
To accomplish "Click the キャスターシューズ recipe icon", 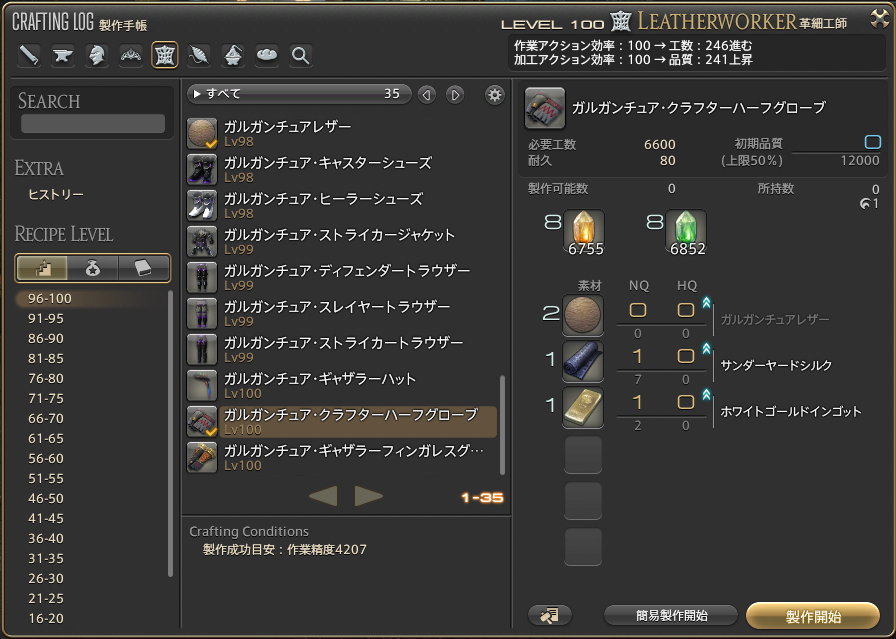I will tap(202, 169).
